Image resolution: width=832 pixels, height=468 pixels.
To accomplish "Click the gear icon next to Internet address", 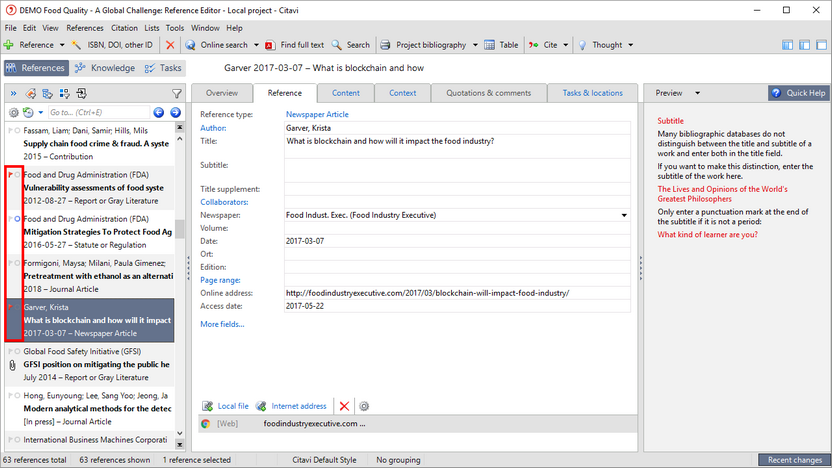I will click(364, 406).
